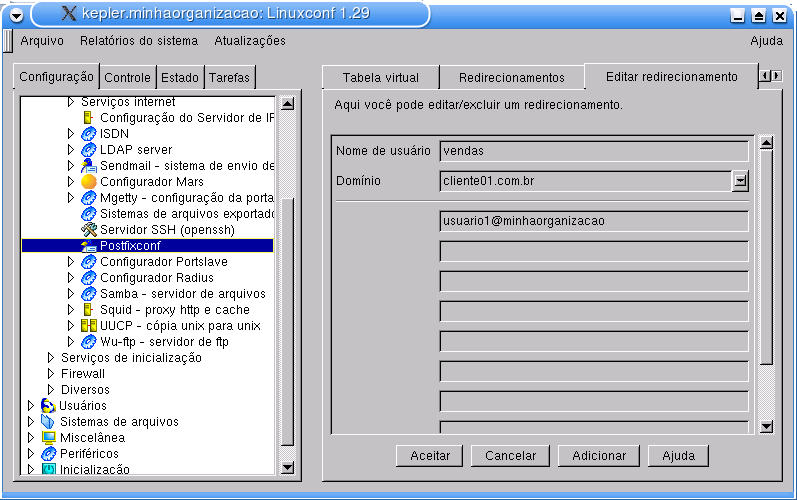Switch to the Estado tab
Viewport: 797px width, 500px height.
tap(180, 78)
